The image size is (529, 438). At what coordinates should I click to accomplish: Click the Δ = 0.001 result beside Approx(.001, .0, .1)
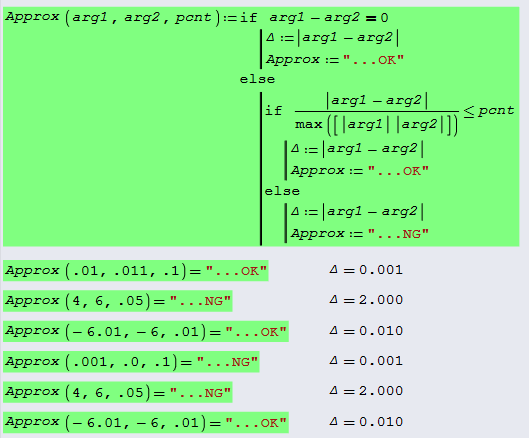[366, 361]
